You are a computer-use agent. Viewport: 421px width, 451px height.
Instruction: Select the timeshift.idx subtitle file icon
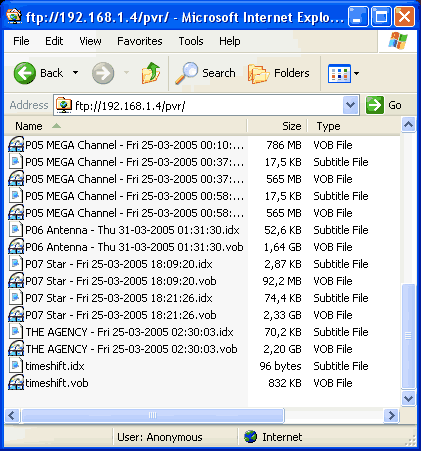16,366
